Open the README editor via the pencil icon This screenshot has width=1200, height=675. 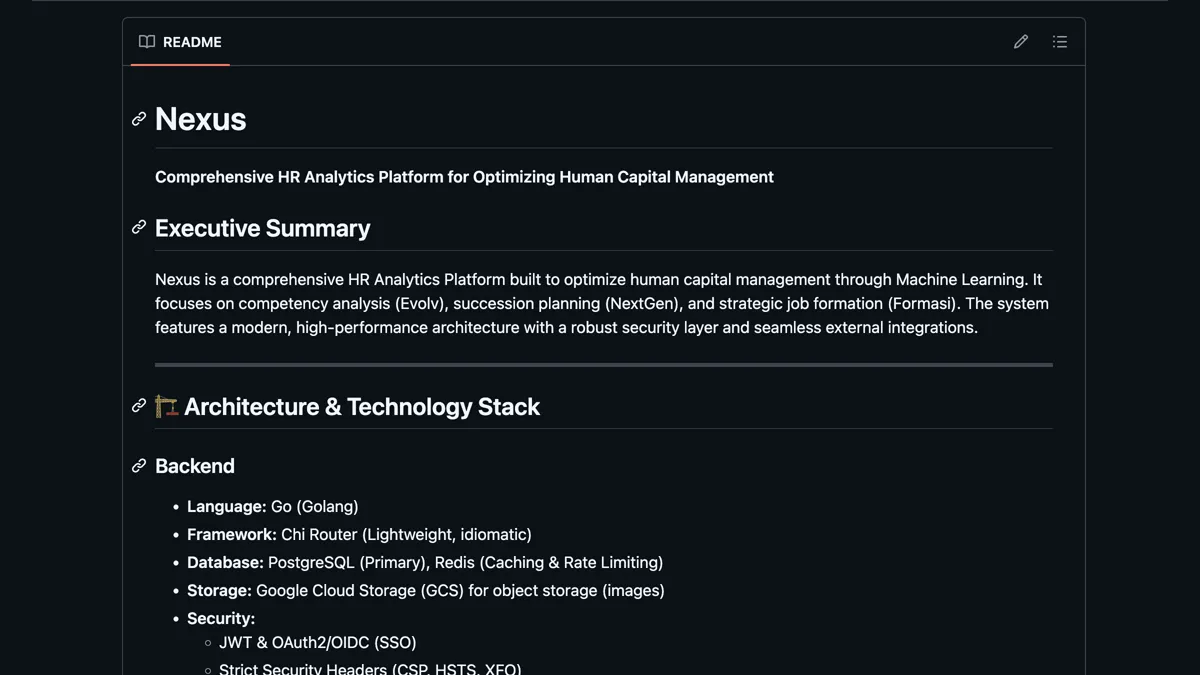point(1020,41)
